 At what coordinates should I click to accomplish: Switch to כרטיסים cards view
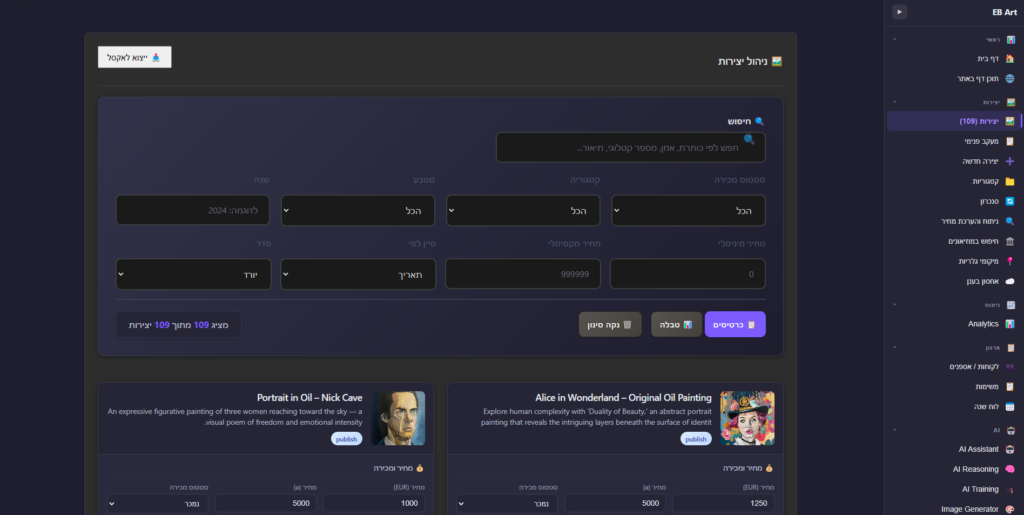click(735, 324)
